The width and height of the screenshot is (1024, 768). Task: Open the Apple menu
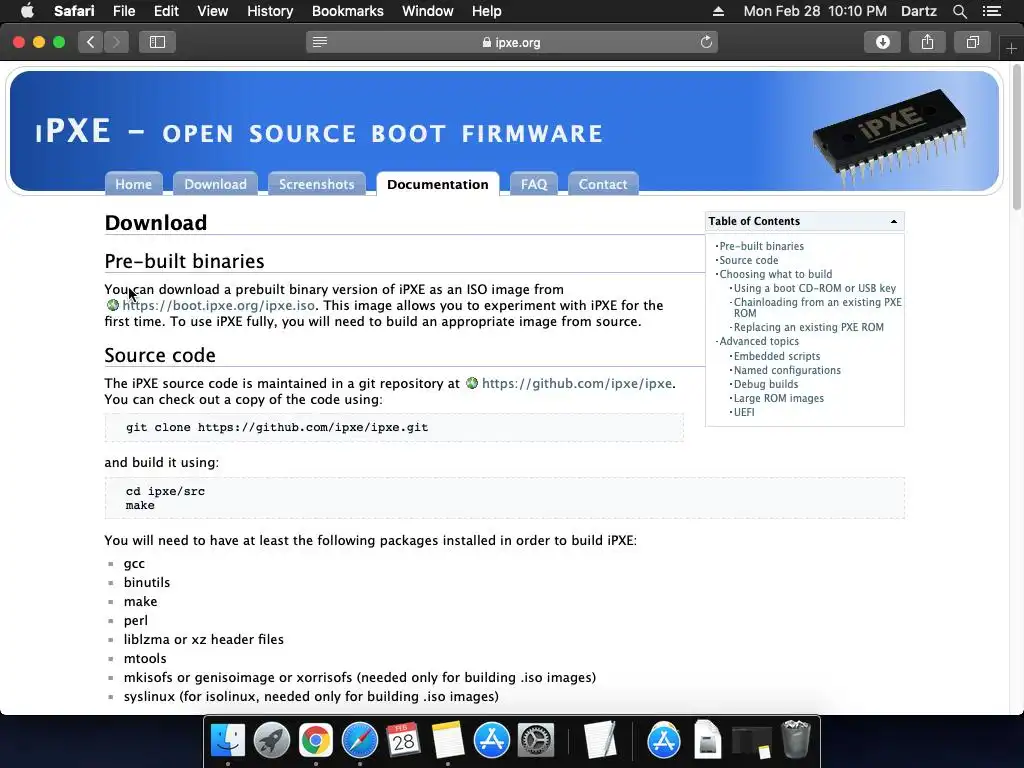pos(27,11)
